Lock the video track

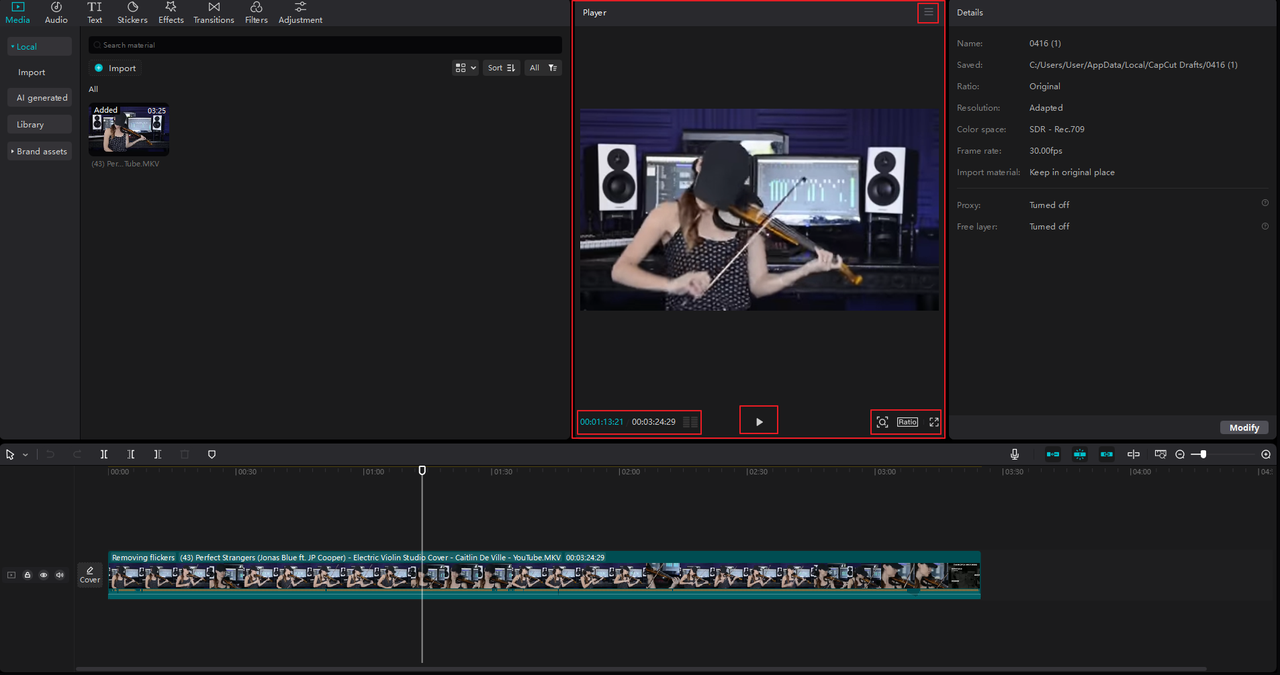[27, 575]
